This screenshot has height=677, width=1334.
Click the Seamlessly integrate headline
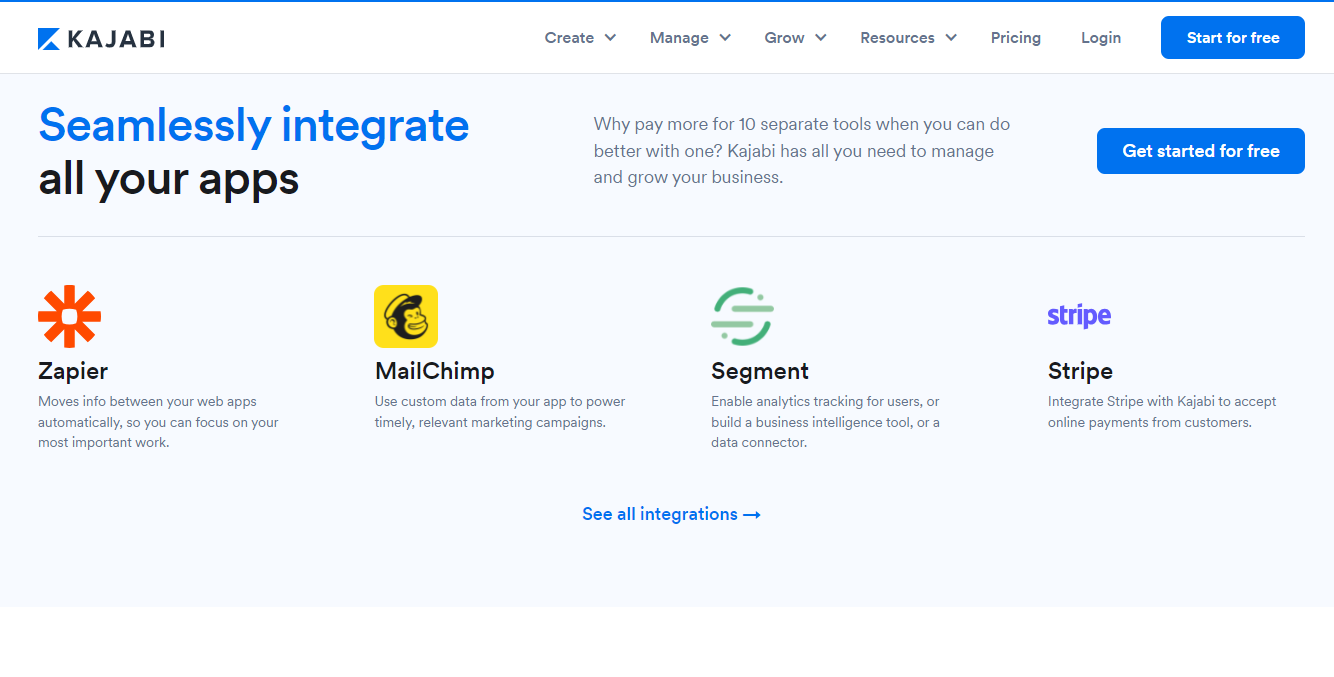coord(254,125)
